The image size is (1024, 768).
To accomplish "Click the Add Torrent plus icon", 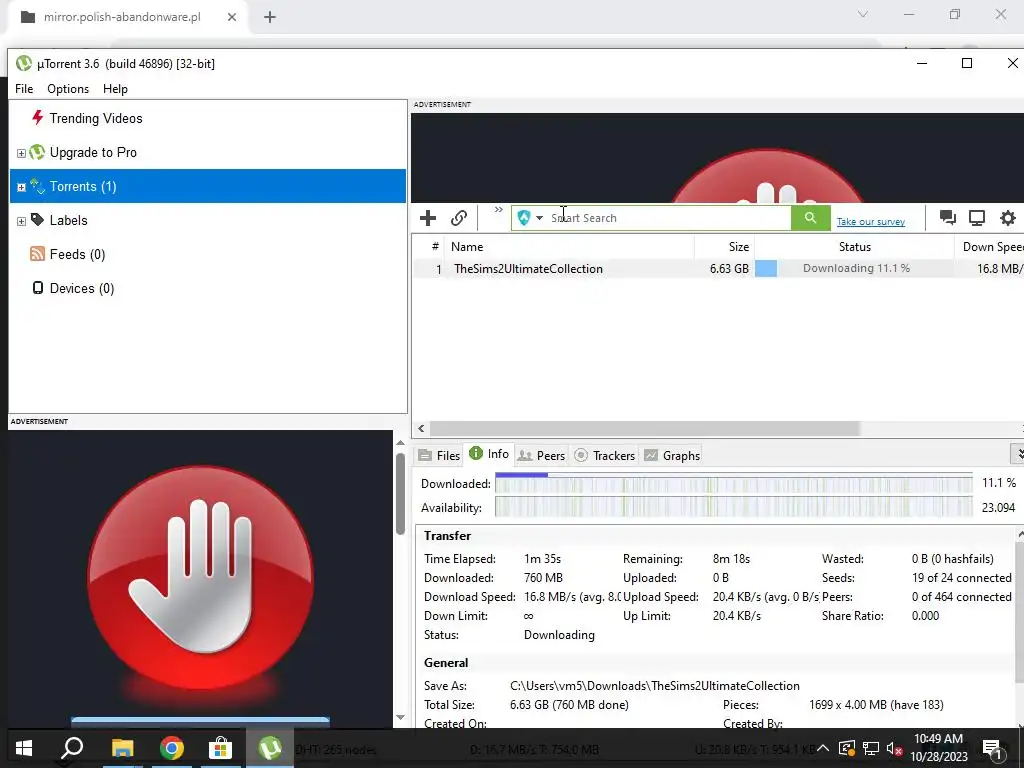I will click(x=428, y=218).
